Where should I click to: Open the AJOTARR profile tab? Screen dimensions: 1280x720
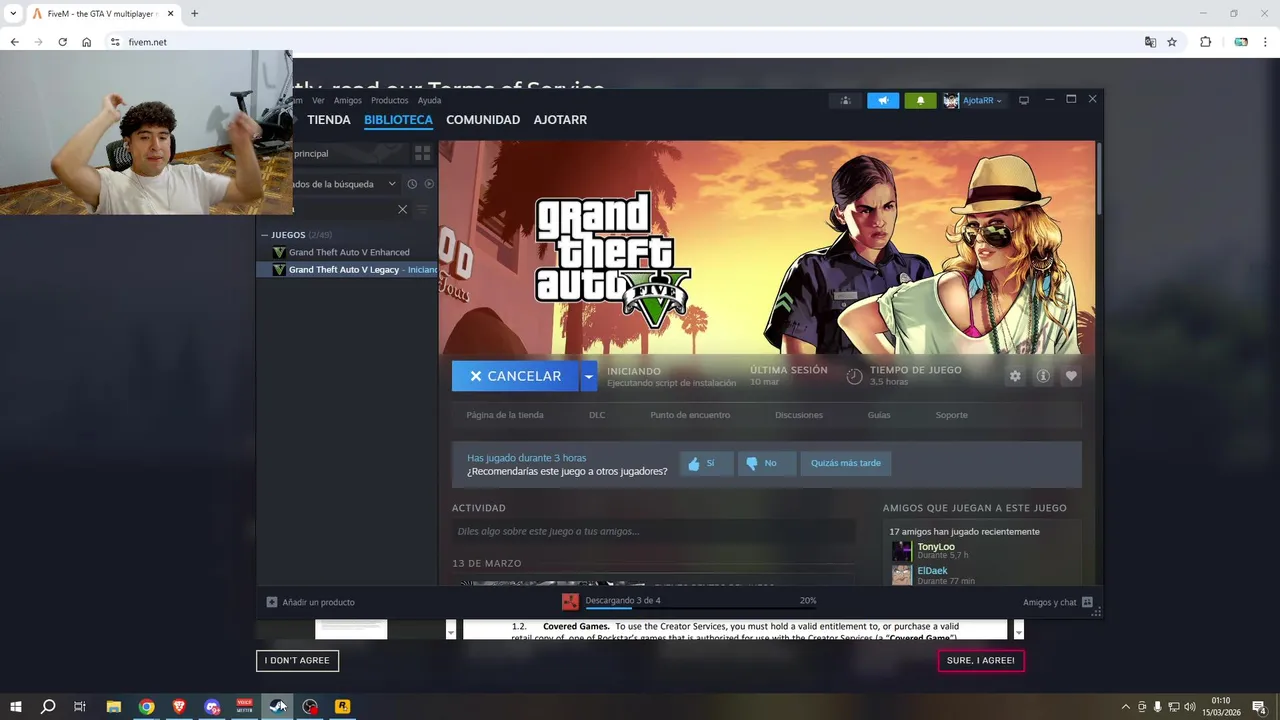coord(560,120)
